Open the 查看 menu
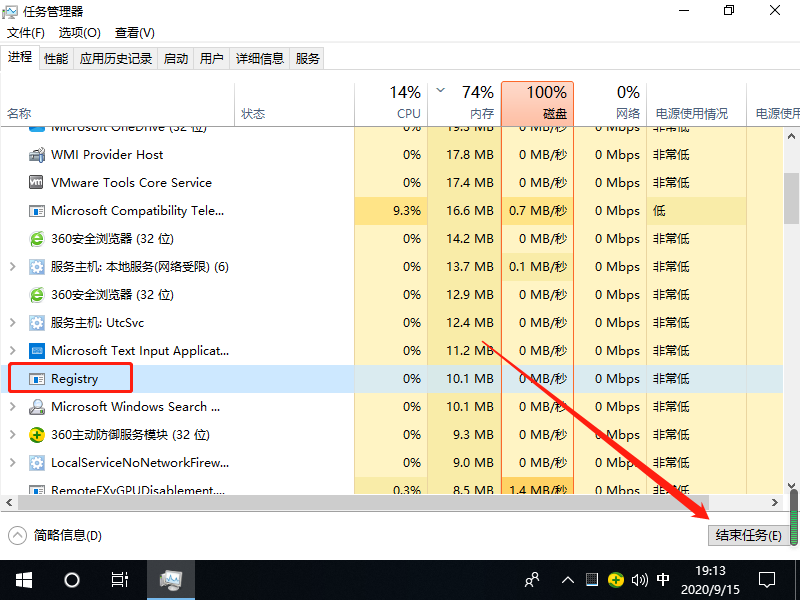Viewport: 800px width, 600px height. tap(135, 32)
